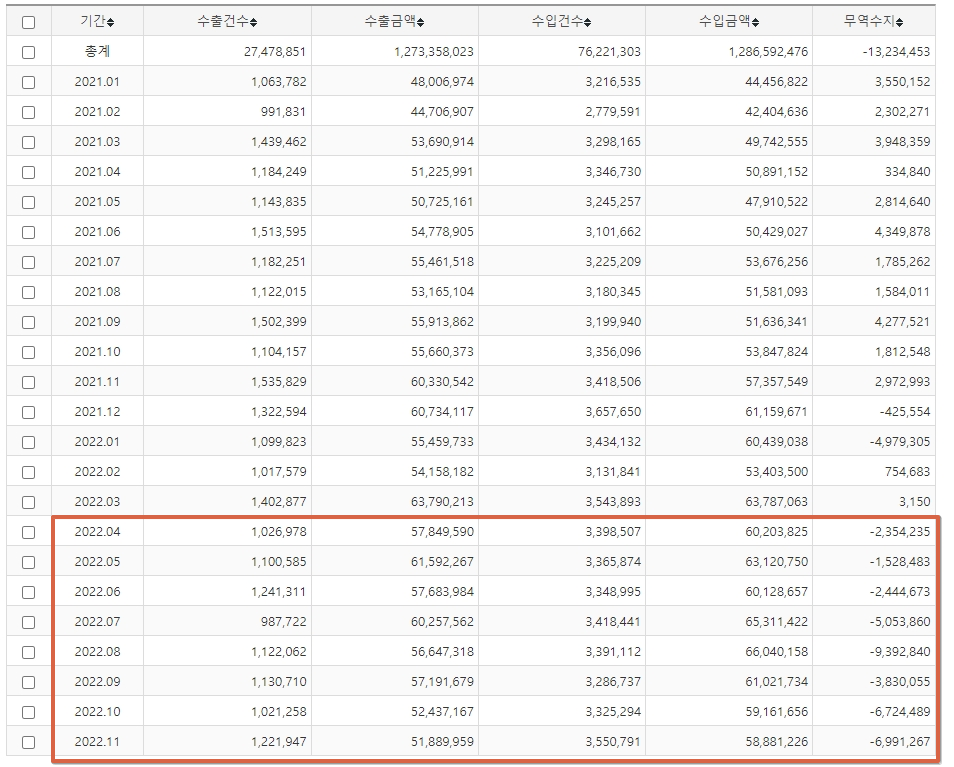Check the 2022.07 row checkbox

(29, 622)
